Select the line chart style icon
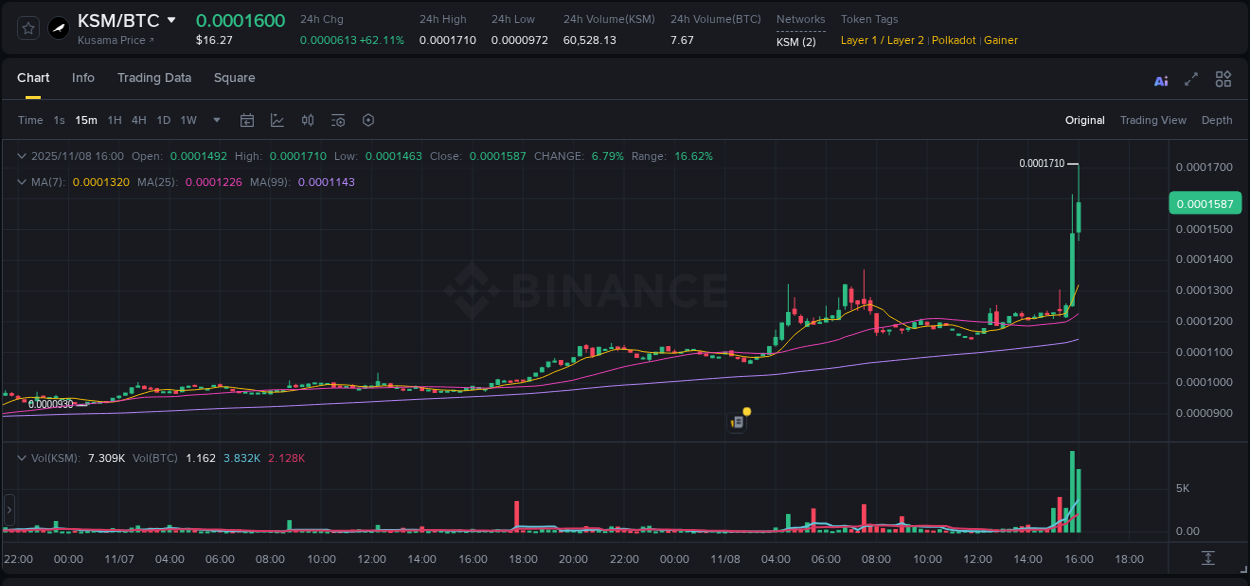Viewport: 1250px width, 586px height. tap(276, 120)
